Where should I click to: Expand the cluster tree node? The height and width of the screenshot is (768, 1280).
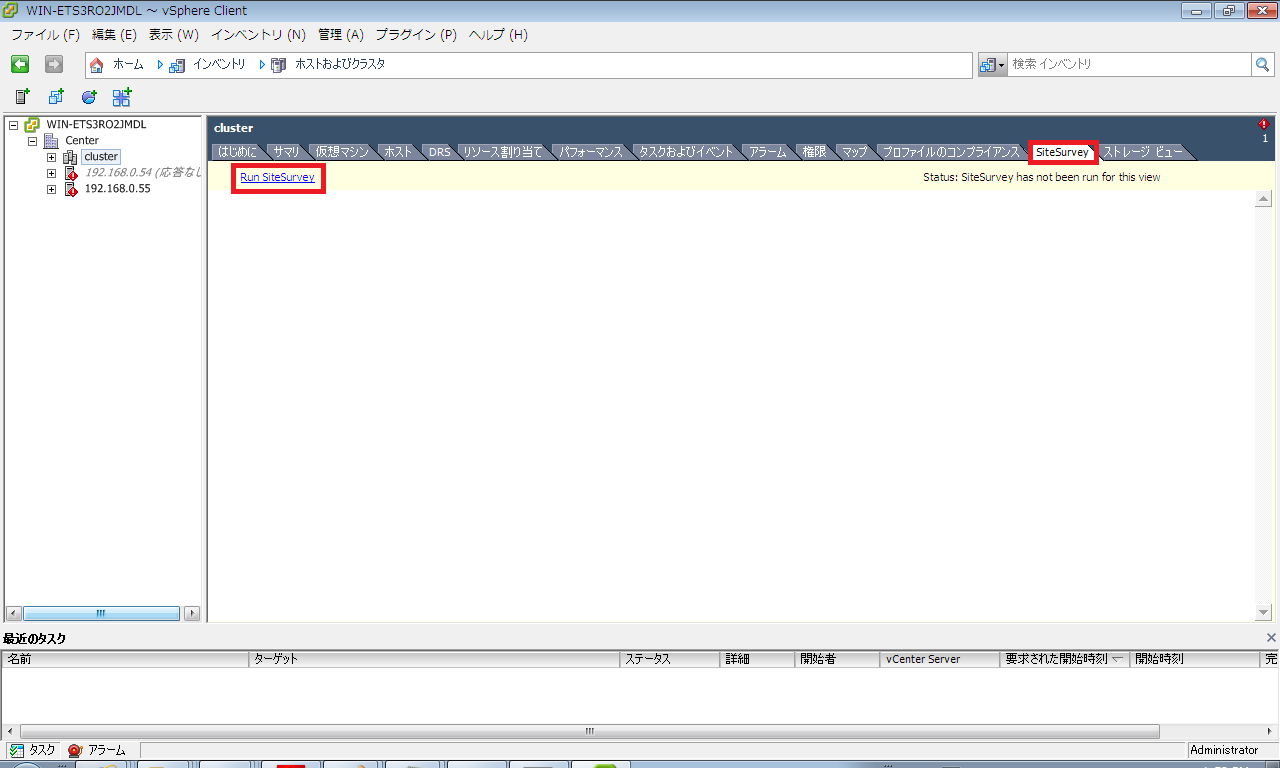(51, 157)
